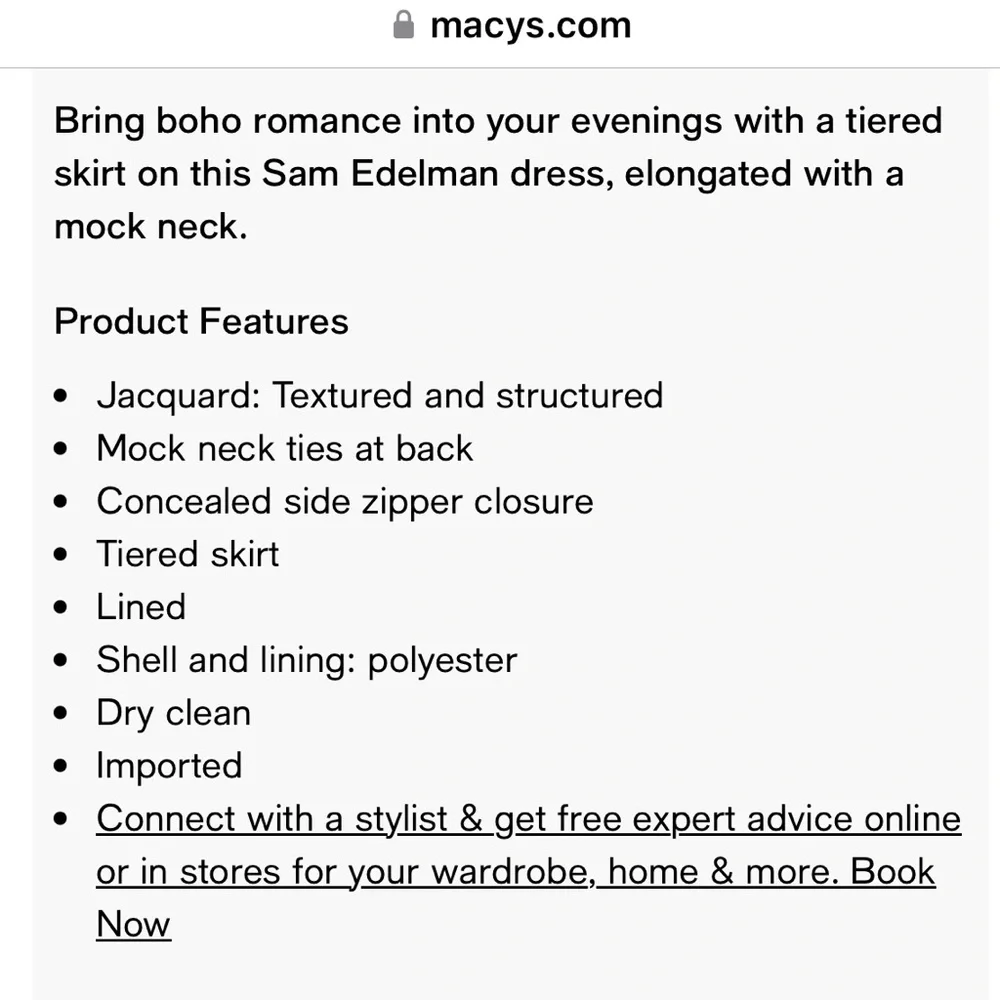This screenshot has width=1000, height=1000.
Task: Click the Dry clean care text
Action: (x=173, y=713)
